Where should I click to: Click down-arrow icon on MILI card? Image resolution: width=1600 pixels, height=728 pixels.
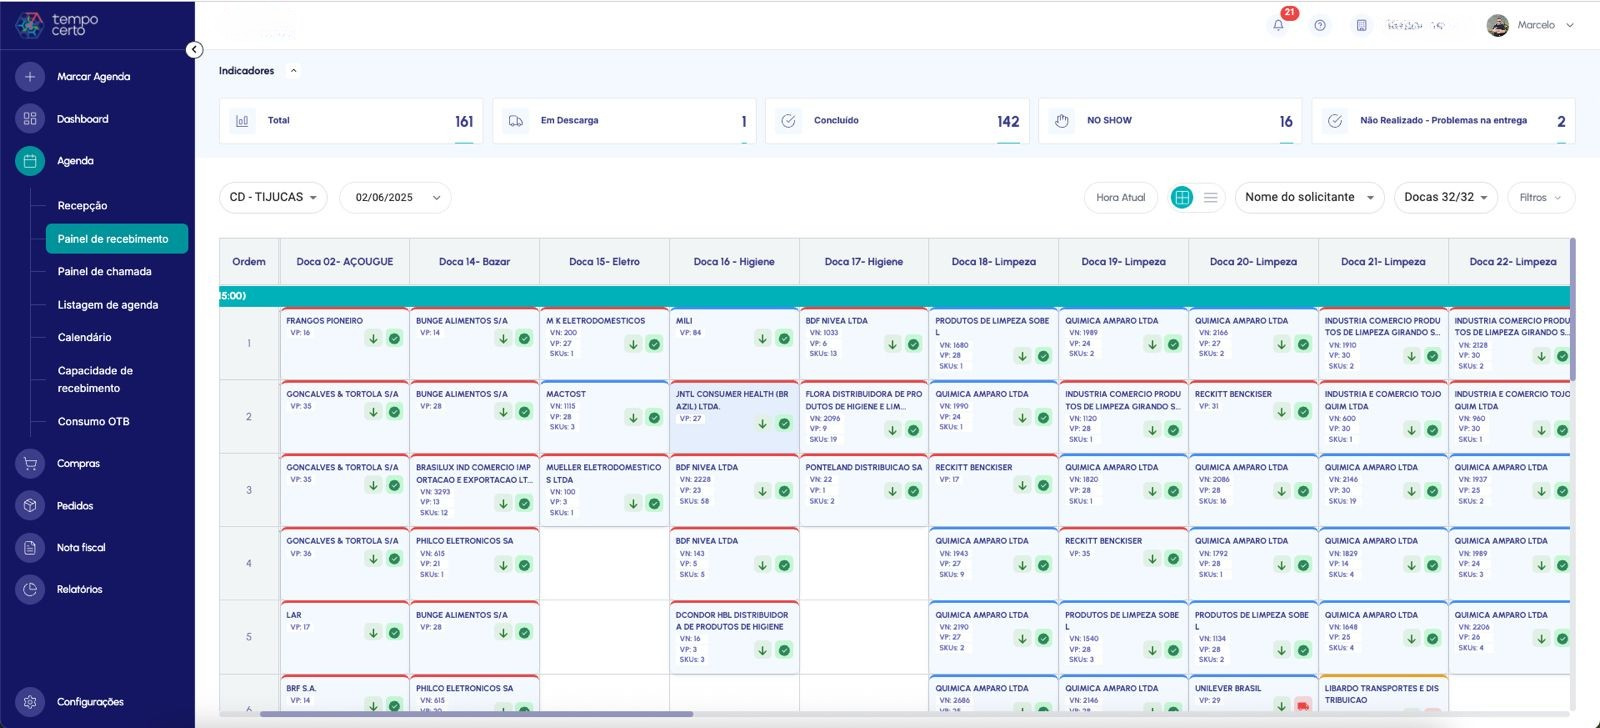click(762, 339)
